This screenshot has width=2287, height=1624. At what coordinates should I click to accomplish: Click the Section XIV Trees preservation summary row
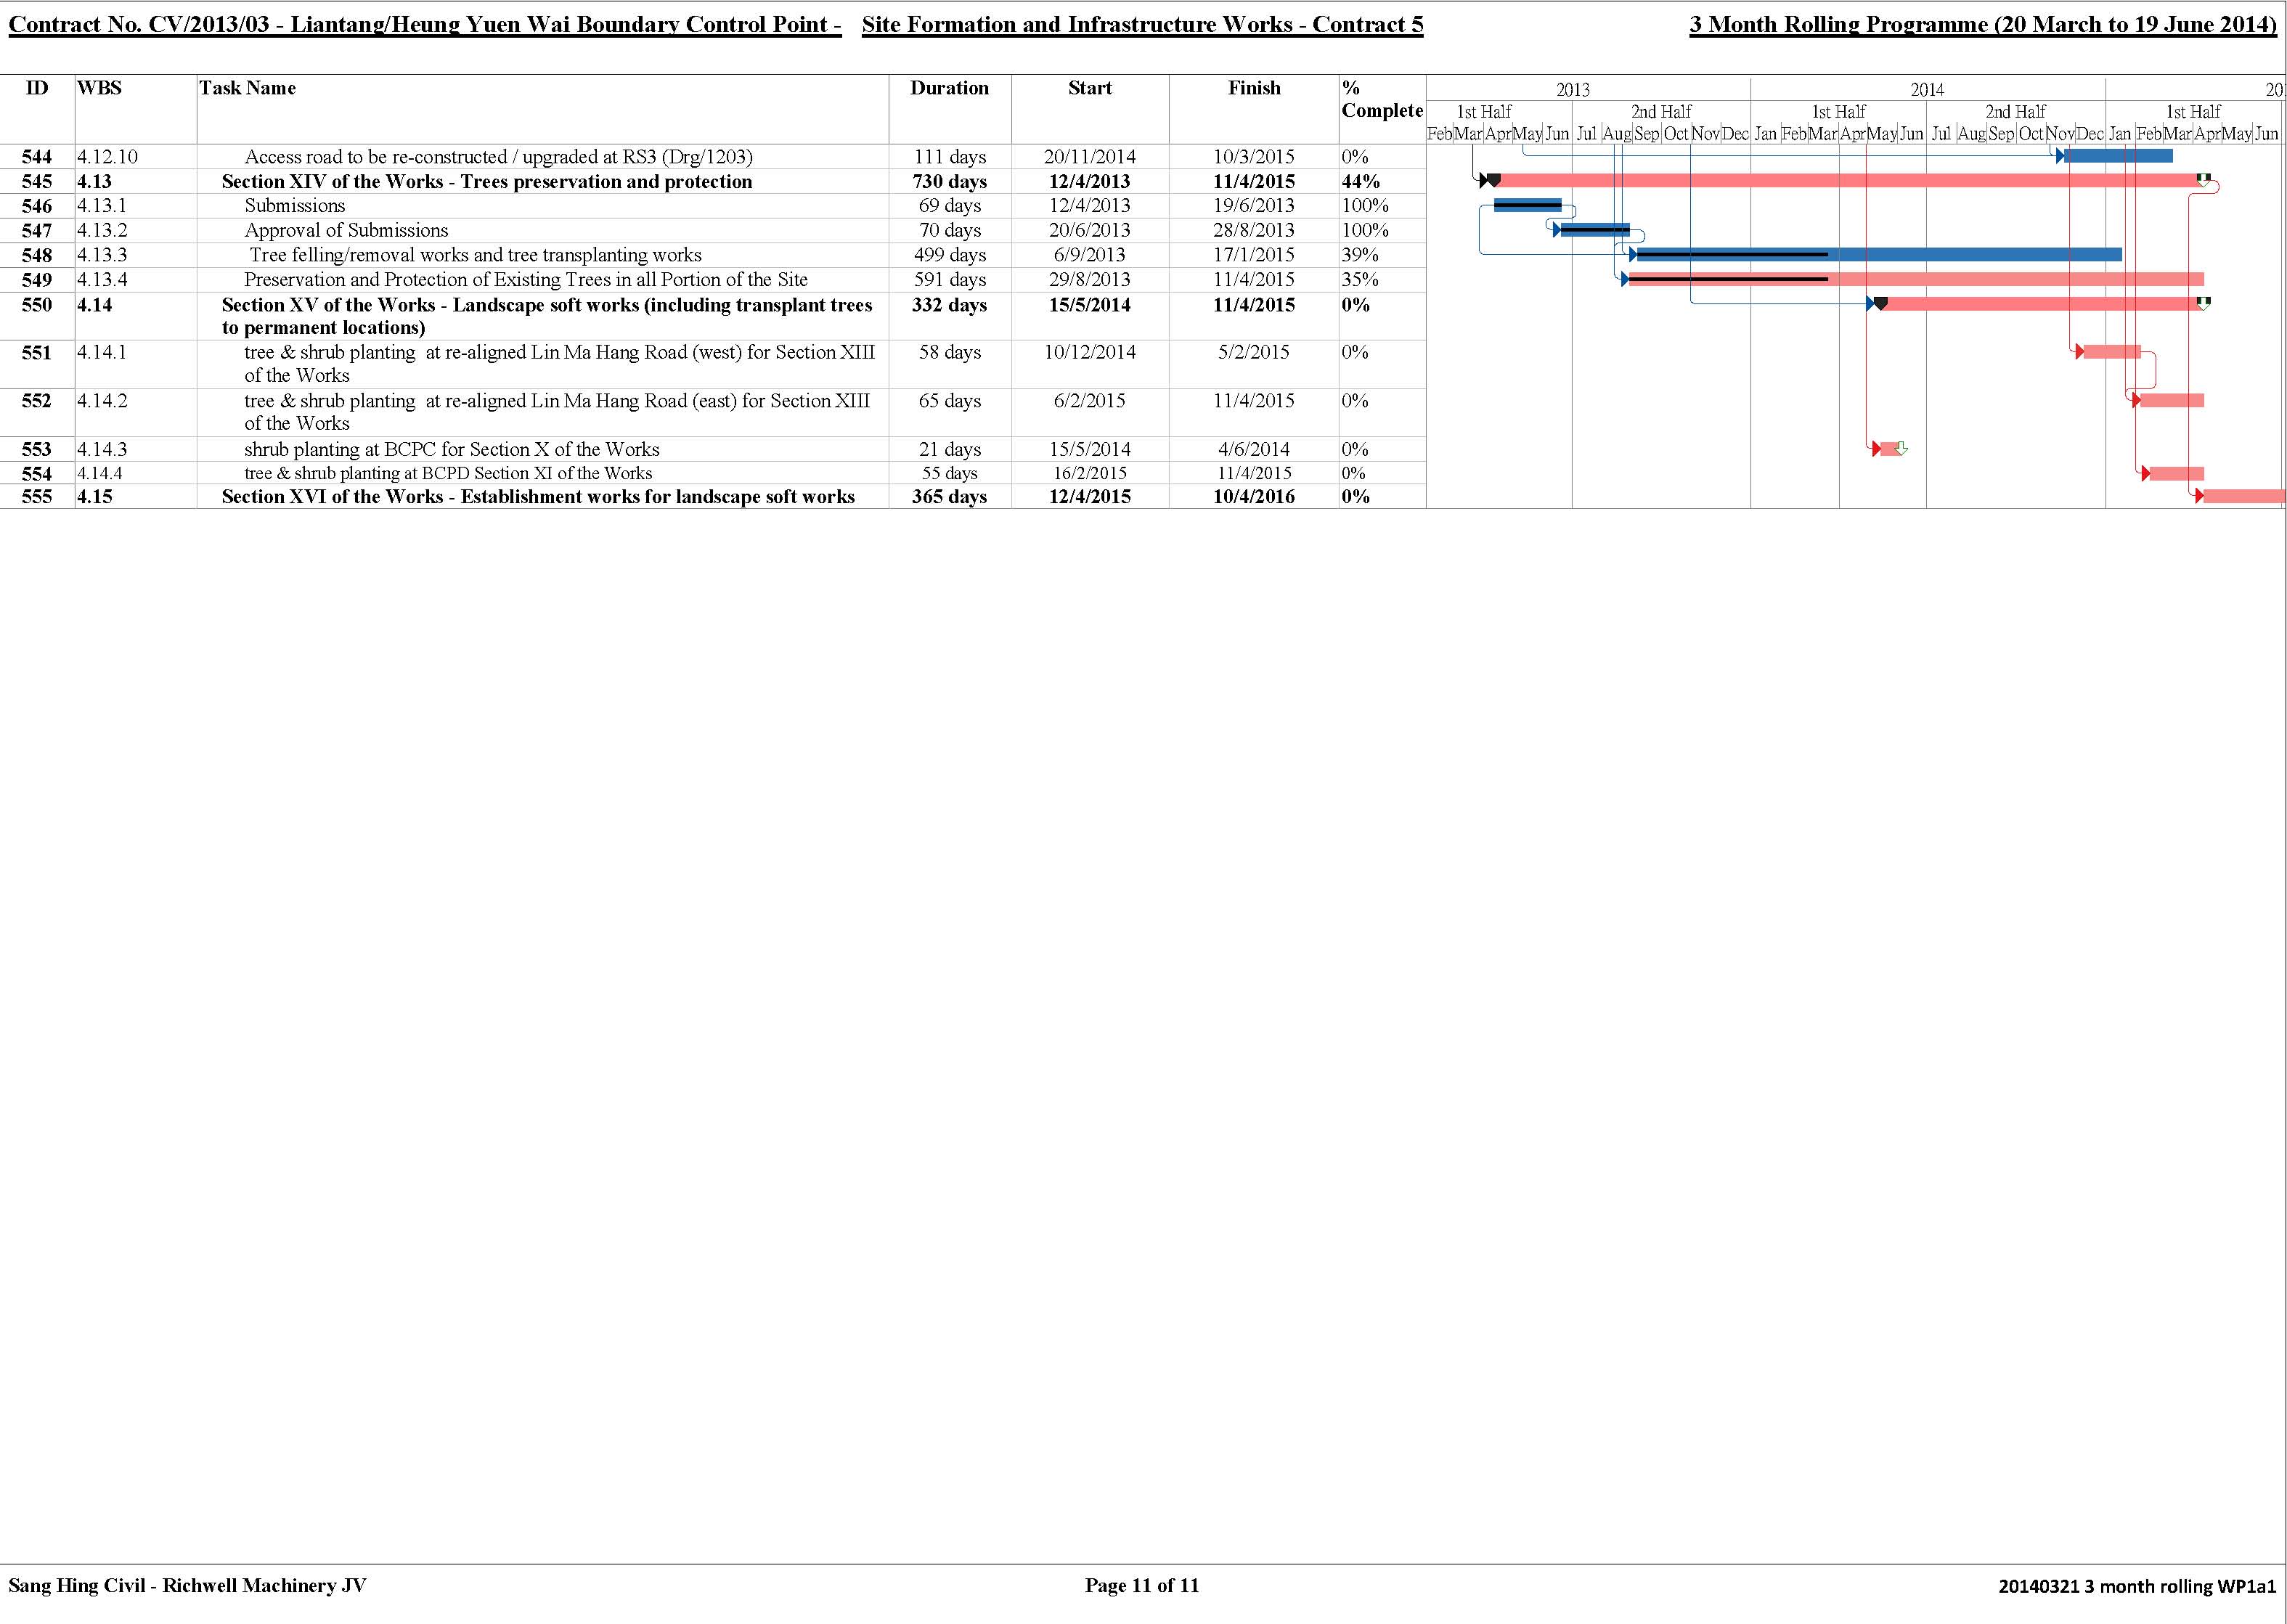coord(486,181)
